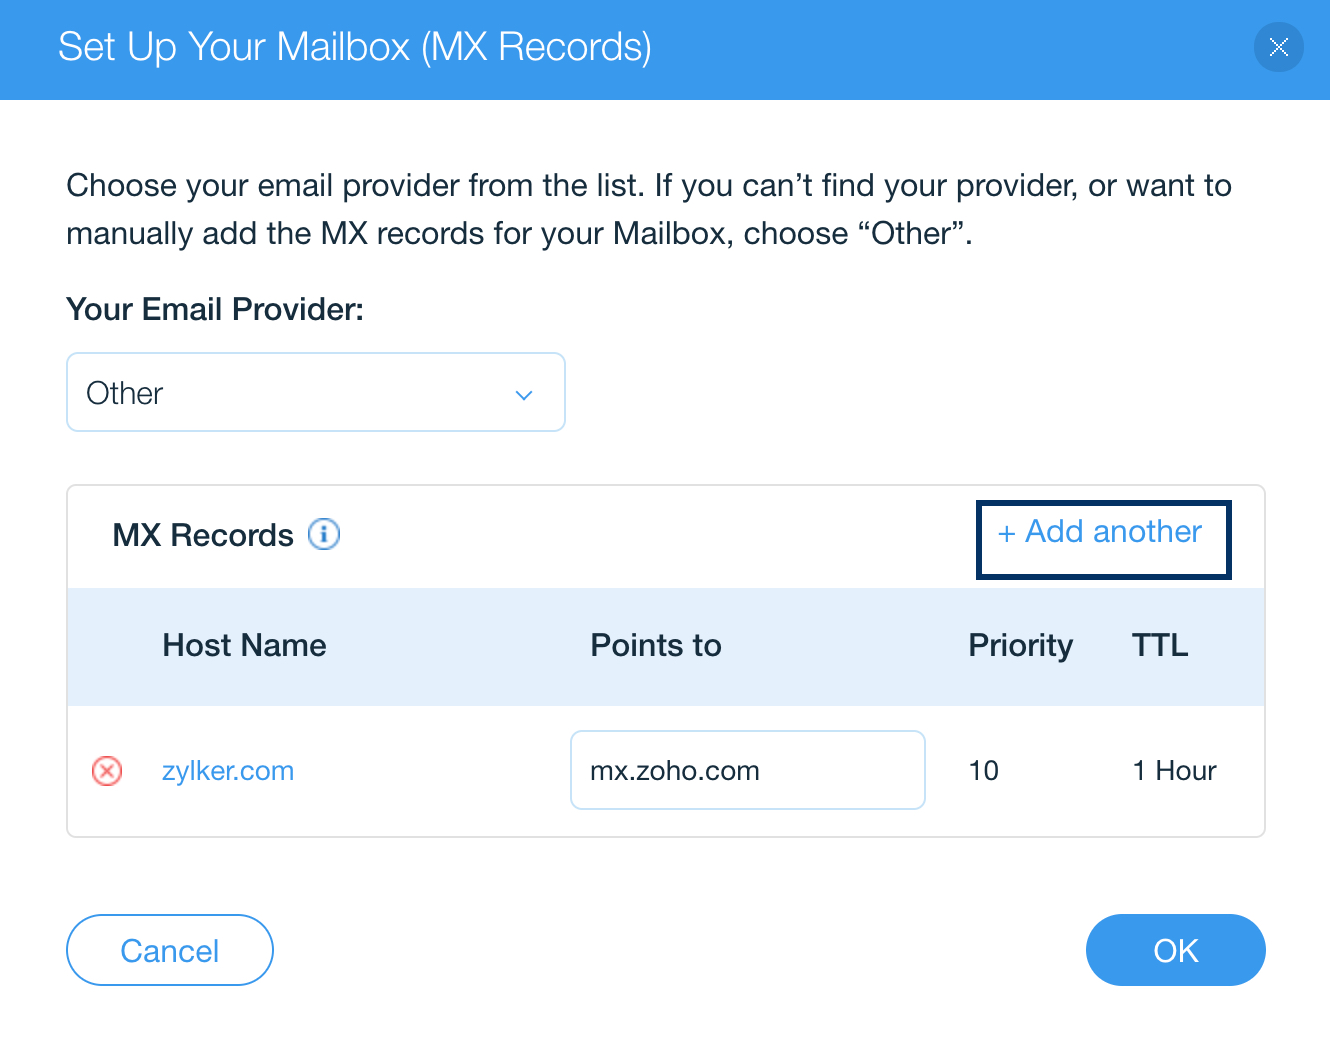
Task: Open the MX Records info tooltip icon
Action: [324, 534]
